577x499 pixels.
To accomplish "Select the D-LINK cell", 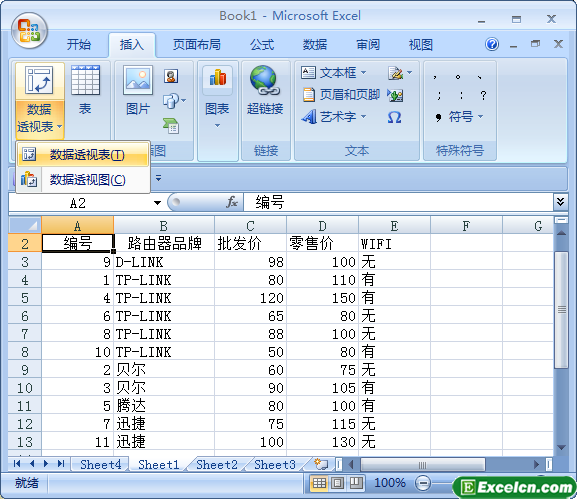I will coord(164,262).
